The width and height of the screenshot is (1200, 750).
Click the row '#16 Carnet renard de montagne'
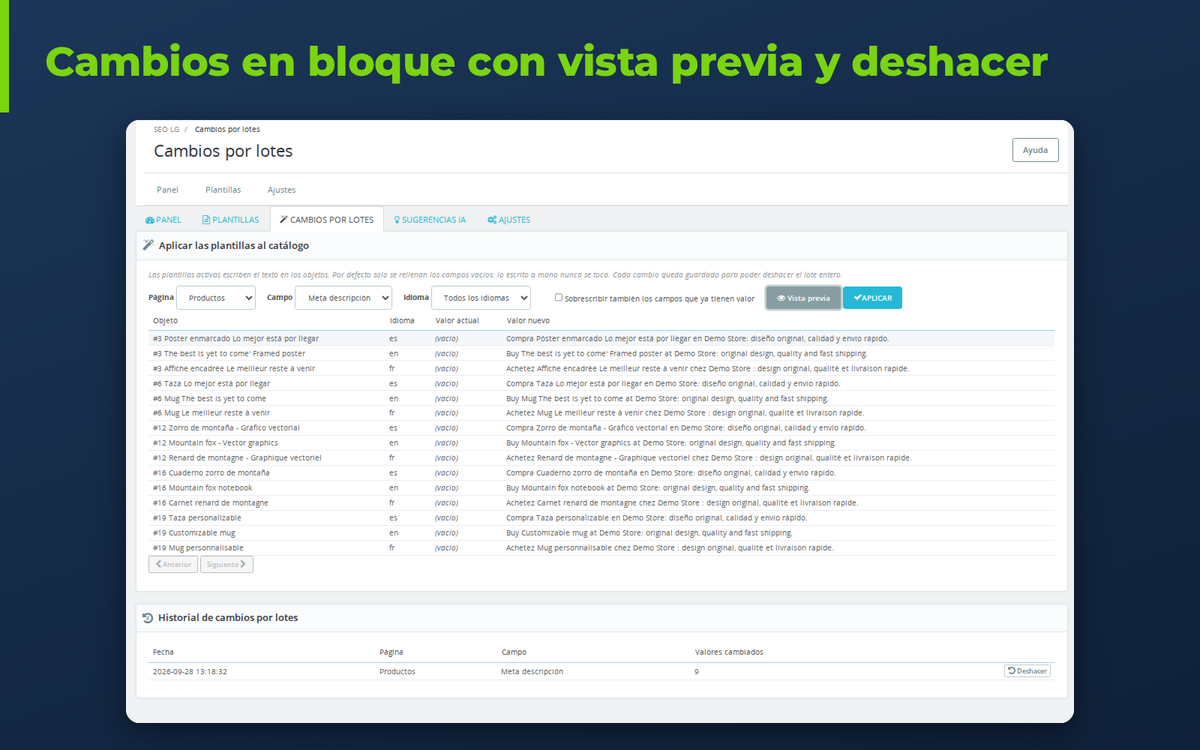click(601, 503)
